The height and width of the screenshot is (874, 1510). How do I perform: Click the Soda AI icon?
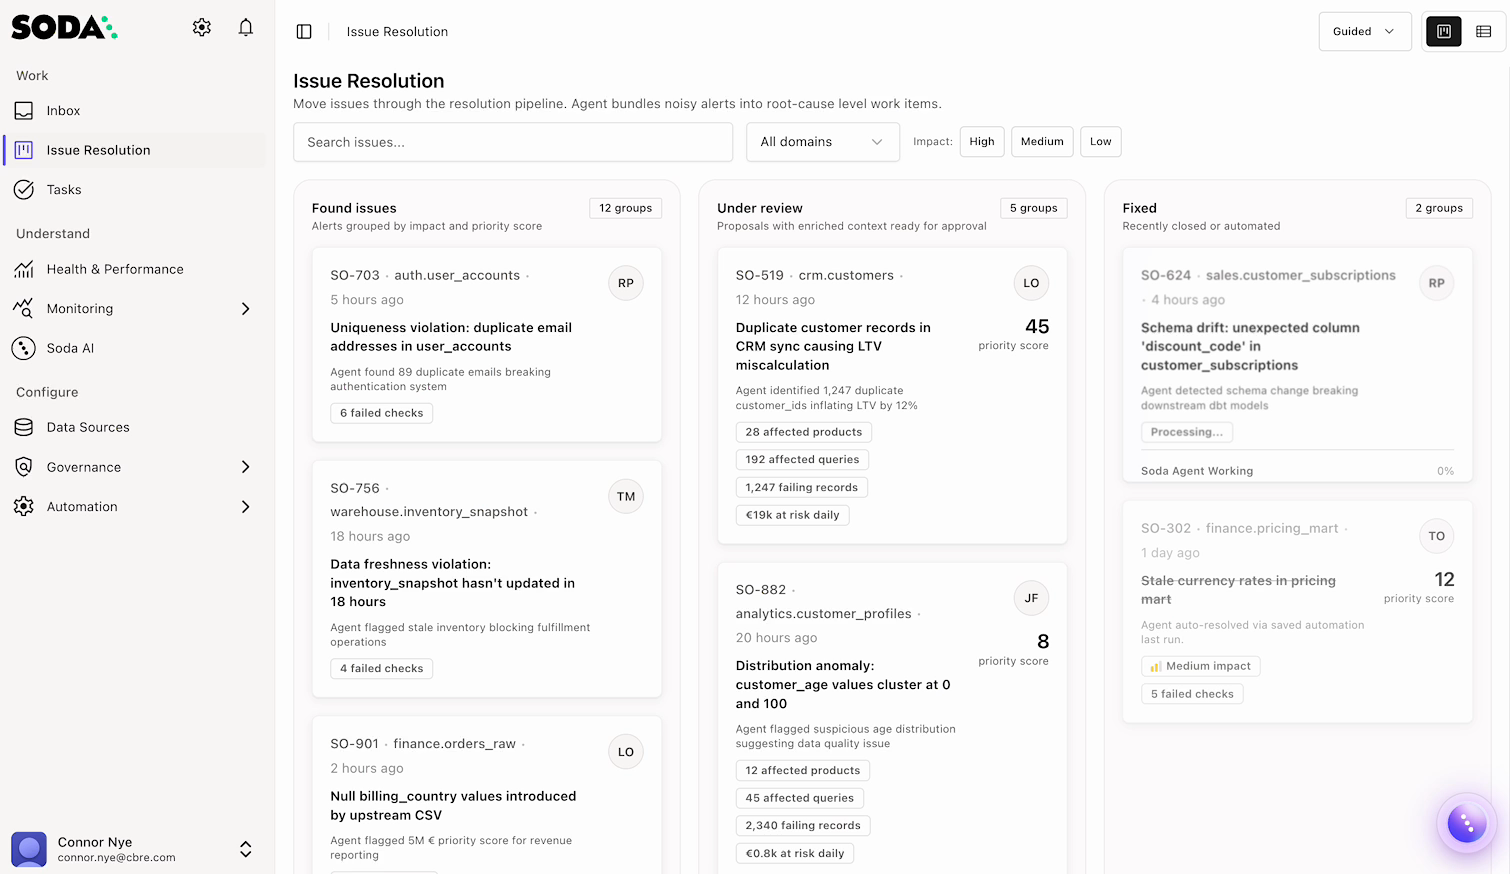click(24, 348)
